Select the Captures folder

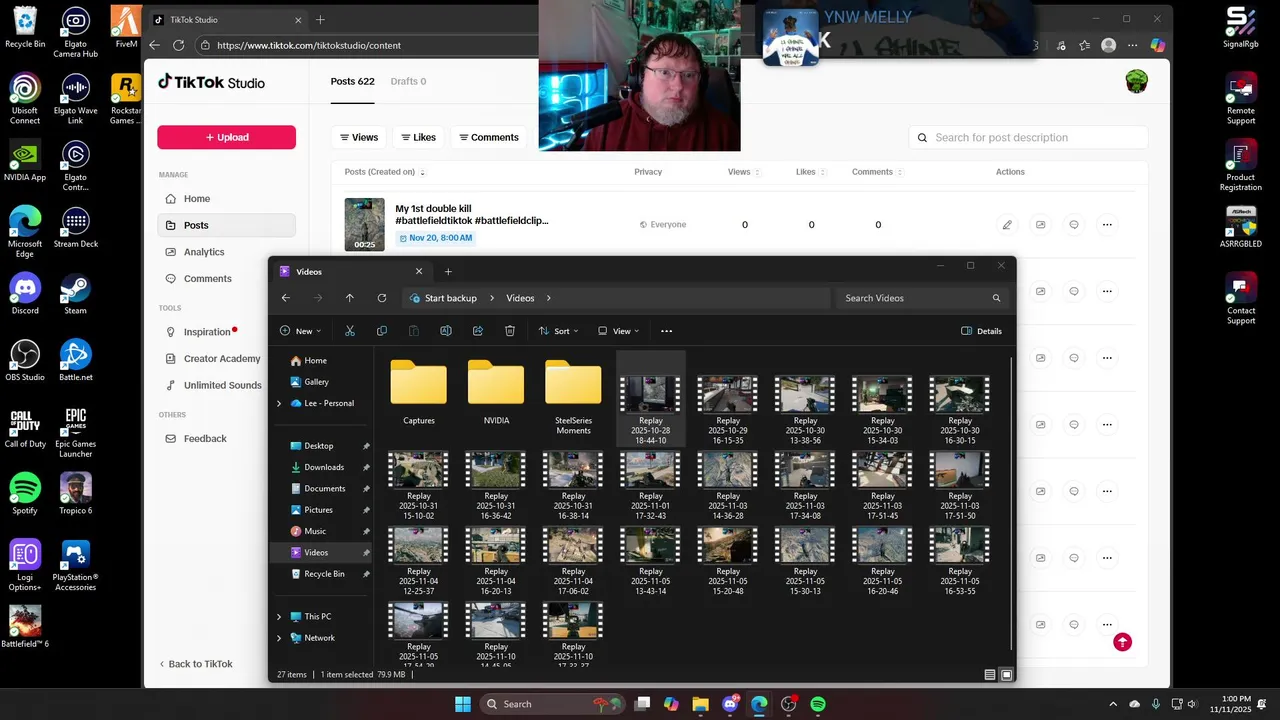click(419, 393)
